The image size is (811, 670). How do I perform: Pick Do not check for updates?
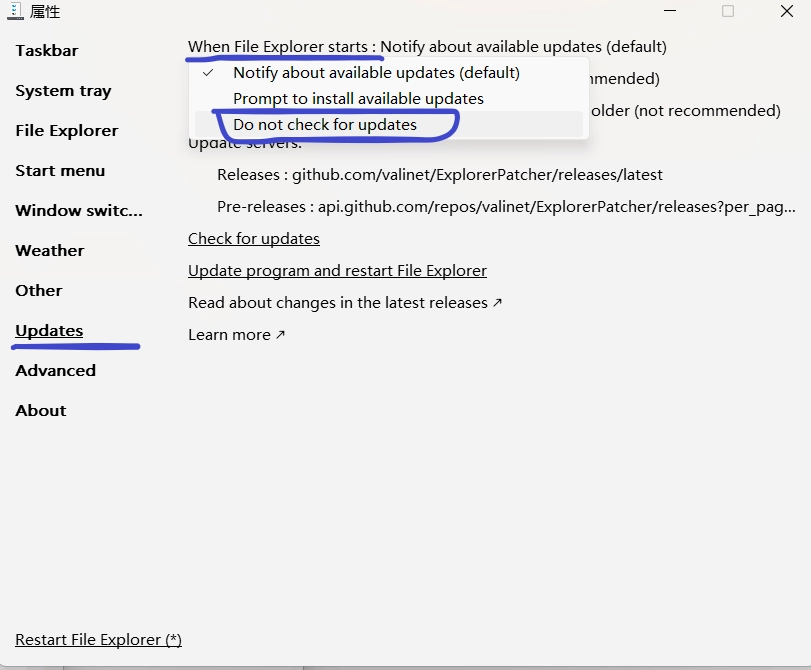(x=325, y=125)
